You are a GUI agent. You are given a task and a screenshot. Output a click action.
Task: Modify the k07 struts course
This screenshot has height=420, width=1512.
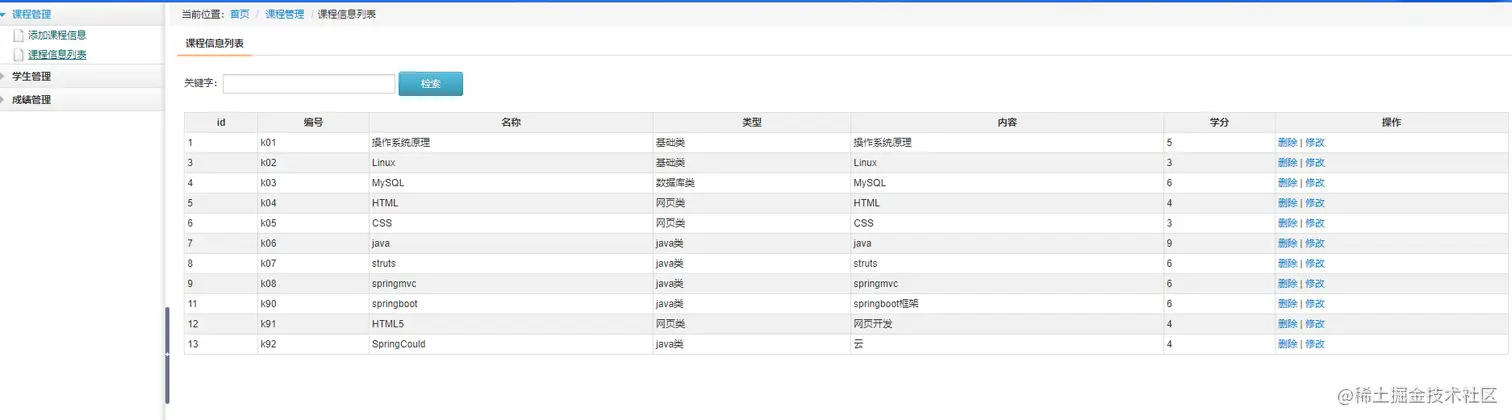(1315, 263)
